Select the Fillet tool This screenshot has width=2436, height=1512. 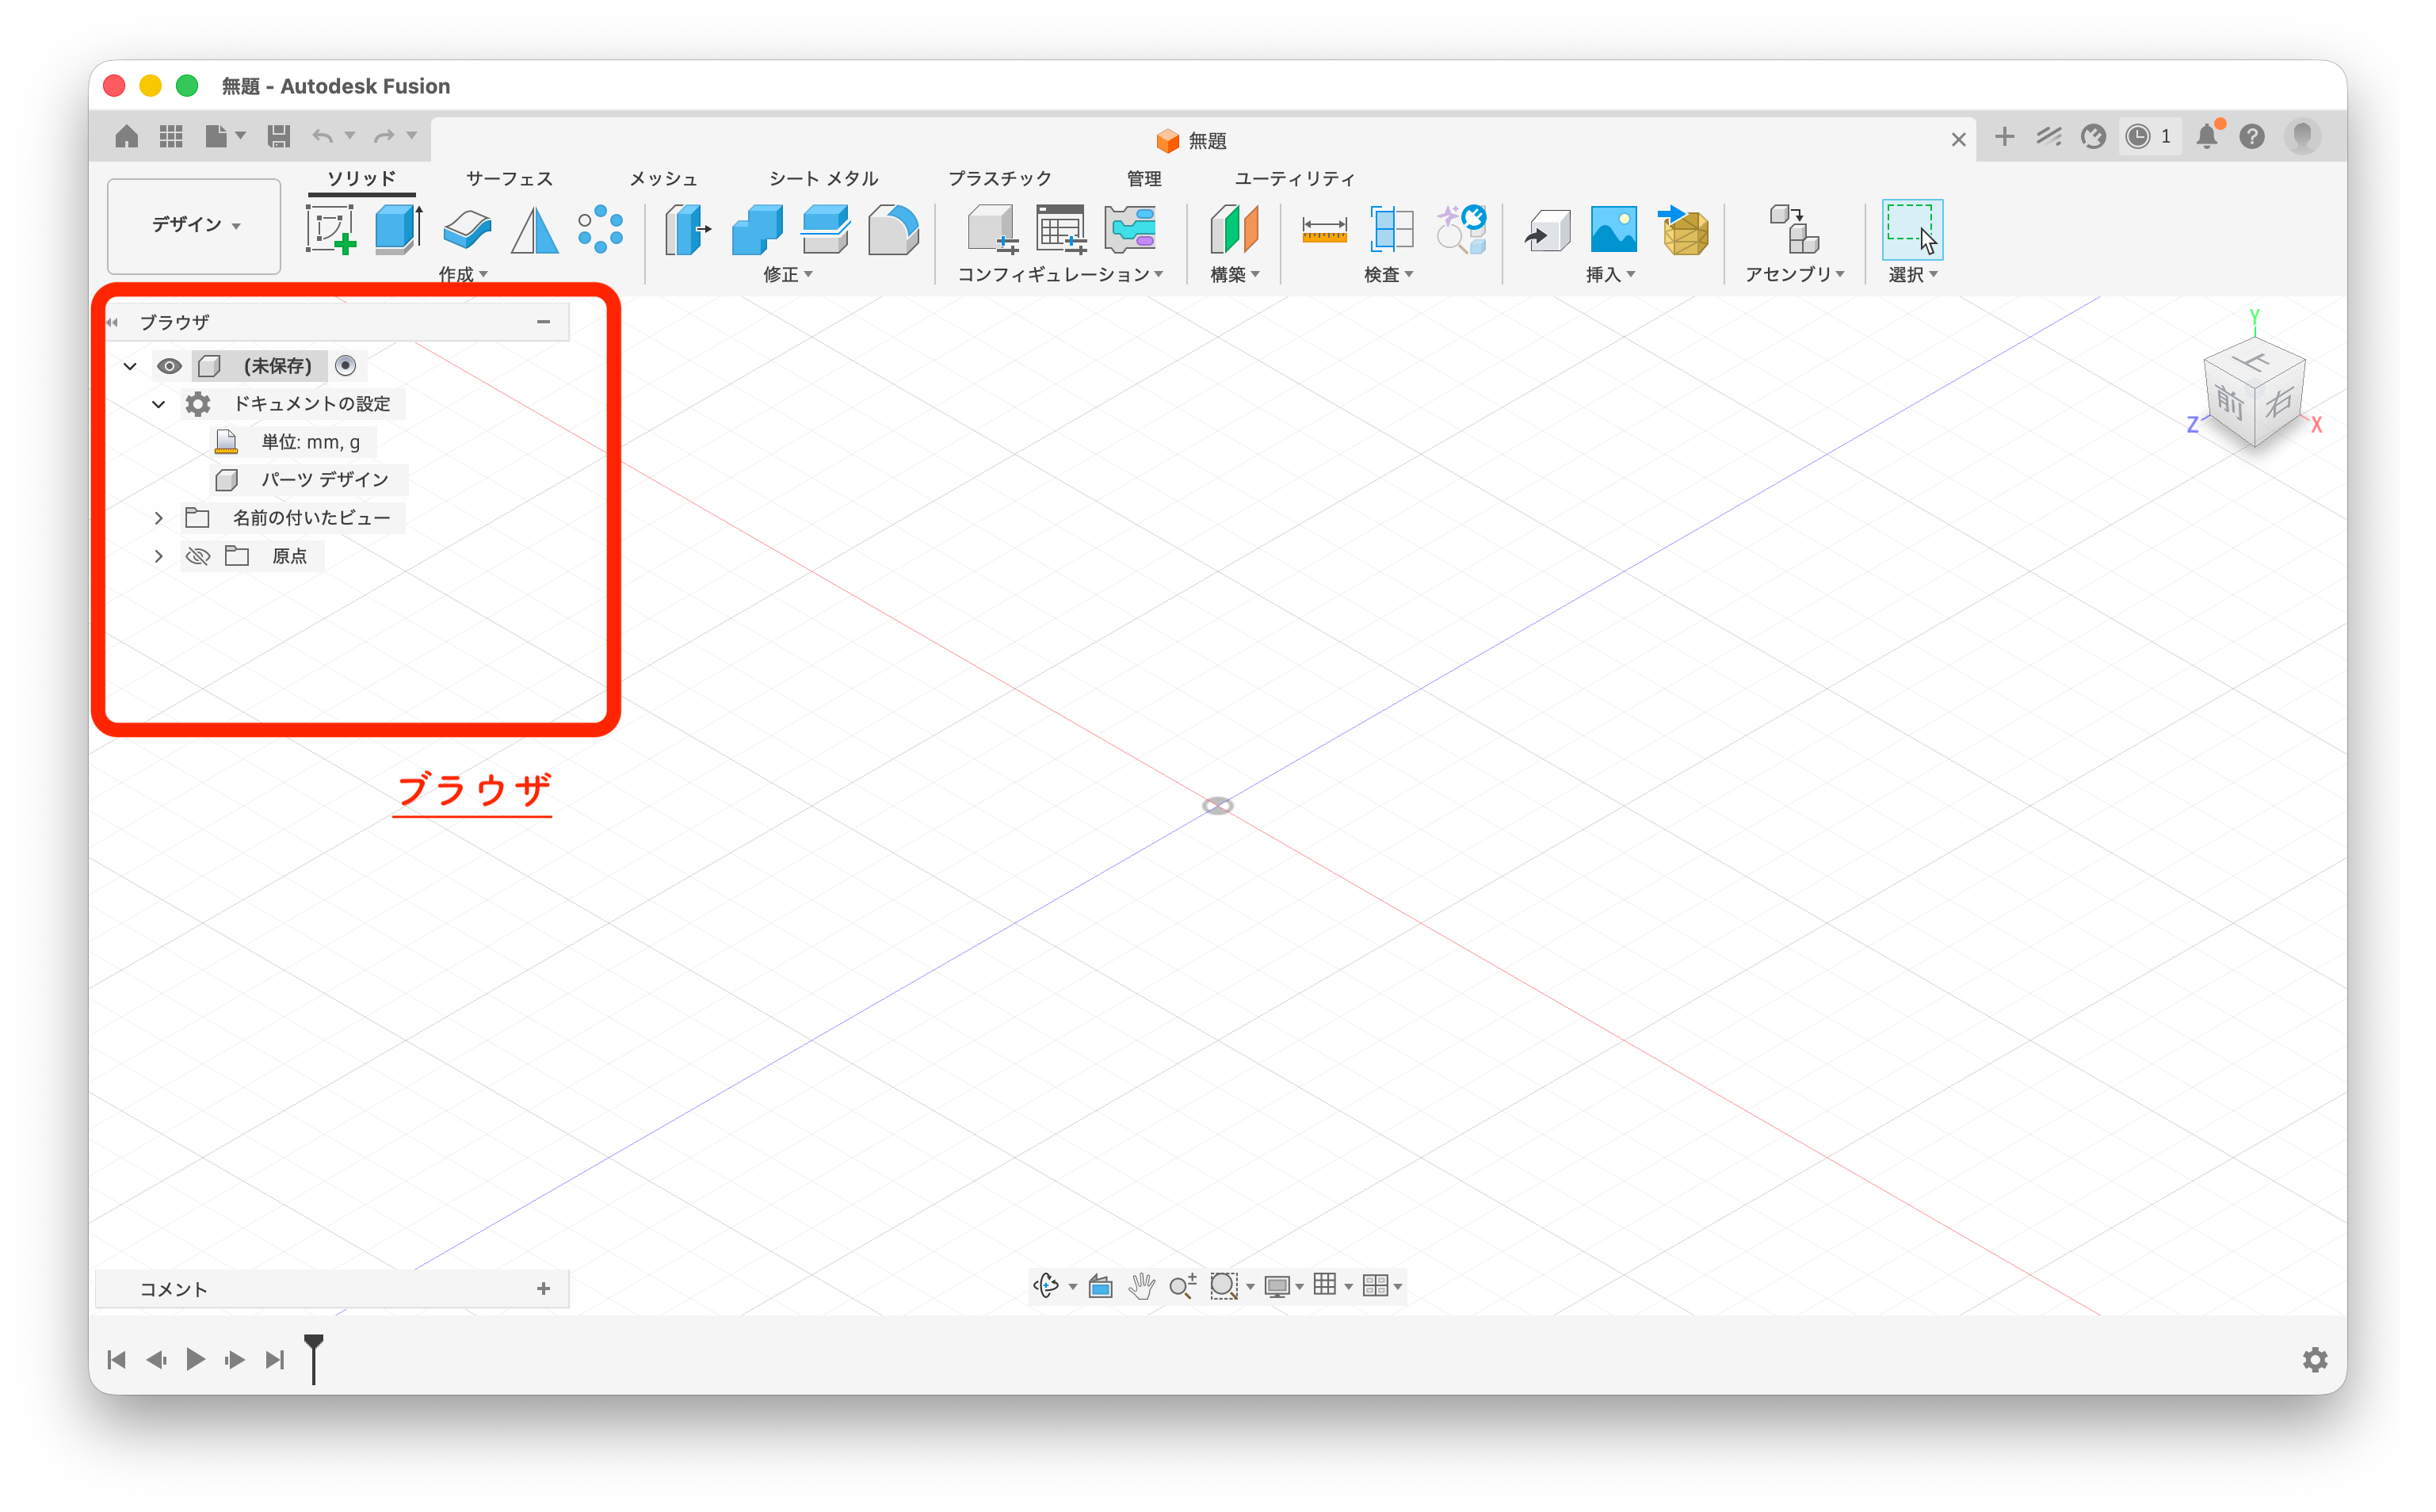click(893, 230)
